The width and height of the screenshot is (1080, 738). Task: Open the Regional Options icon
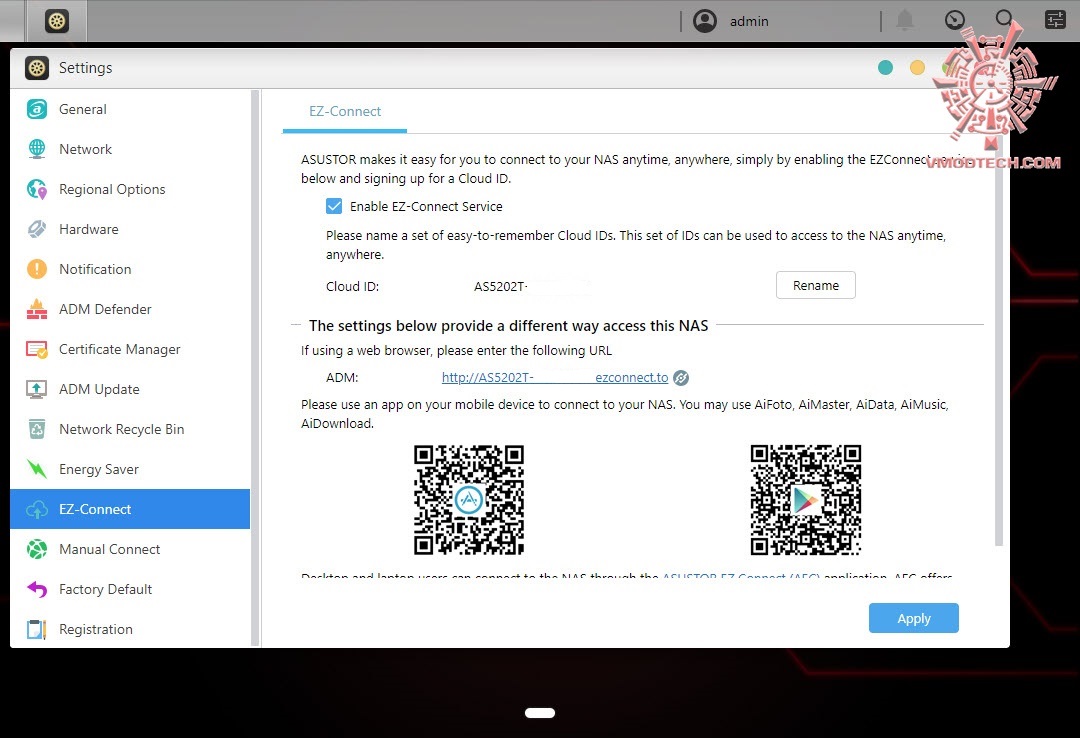click(37, 189)
